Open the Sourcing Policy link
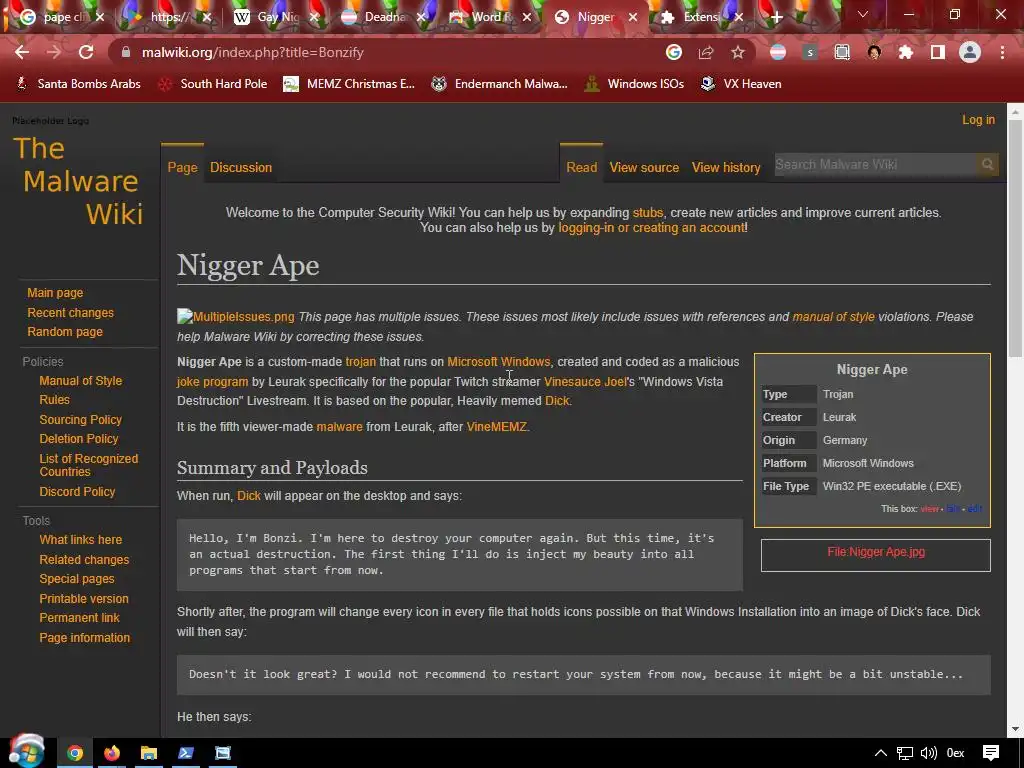 (x=80, y=419)
